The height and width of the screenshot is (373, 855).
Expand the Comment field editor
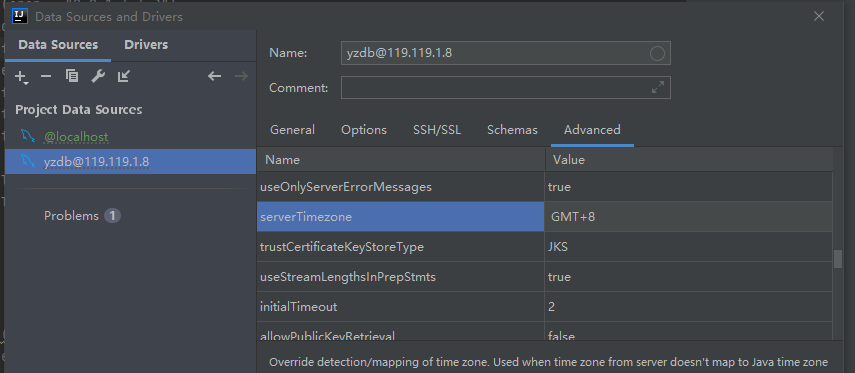[658, 87]
